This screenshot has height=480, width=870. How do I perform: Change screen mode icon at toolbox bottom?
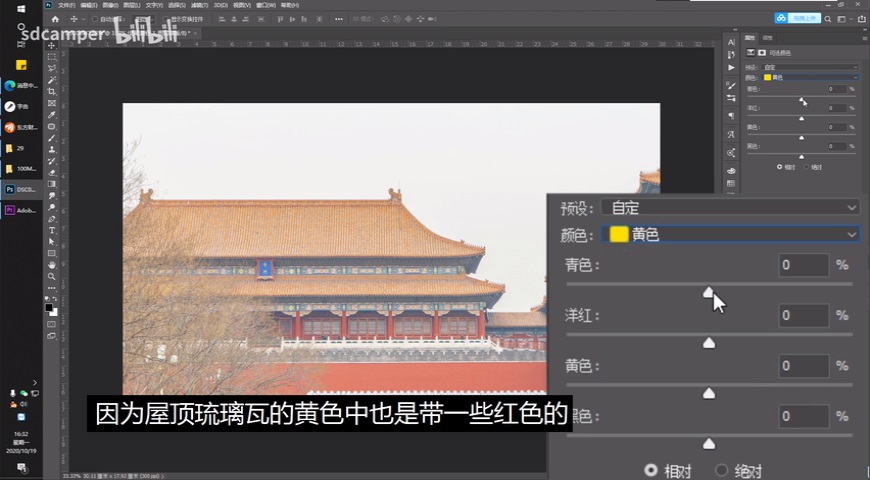pos(51,336)
